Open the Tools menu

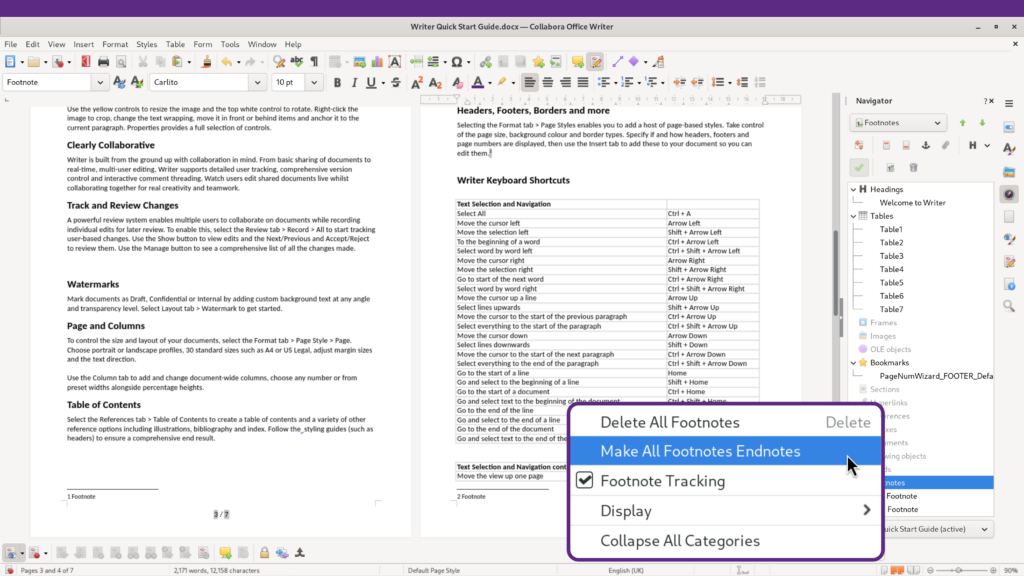point(230,44)
